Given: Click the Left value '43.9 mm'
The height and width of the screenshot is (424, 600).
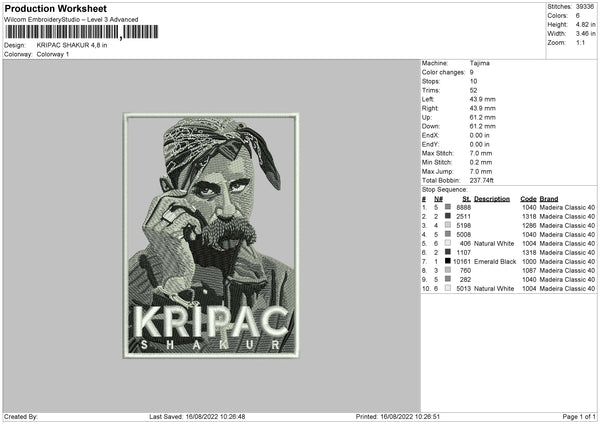Looking at the screenshot, I should 483,99.
